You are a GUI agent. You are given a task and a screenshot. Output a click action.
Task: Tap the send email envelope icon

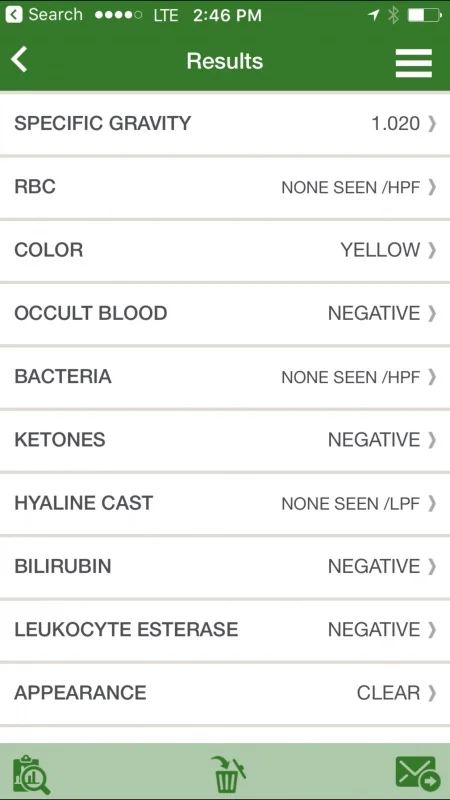pyautogui.click(x=417, y=773)
